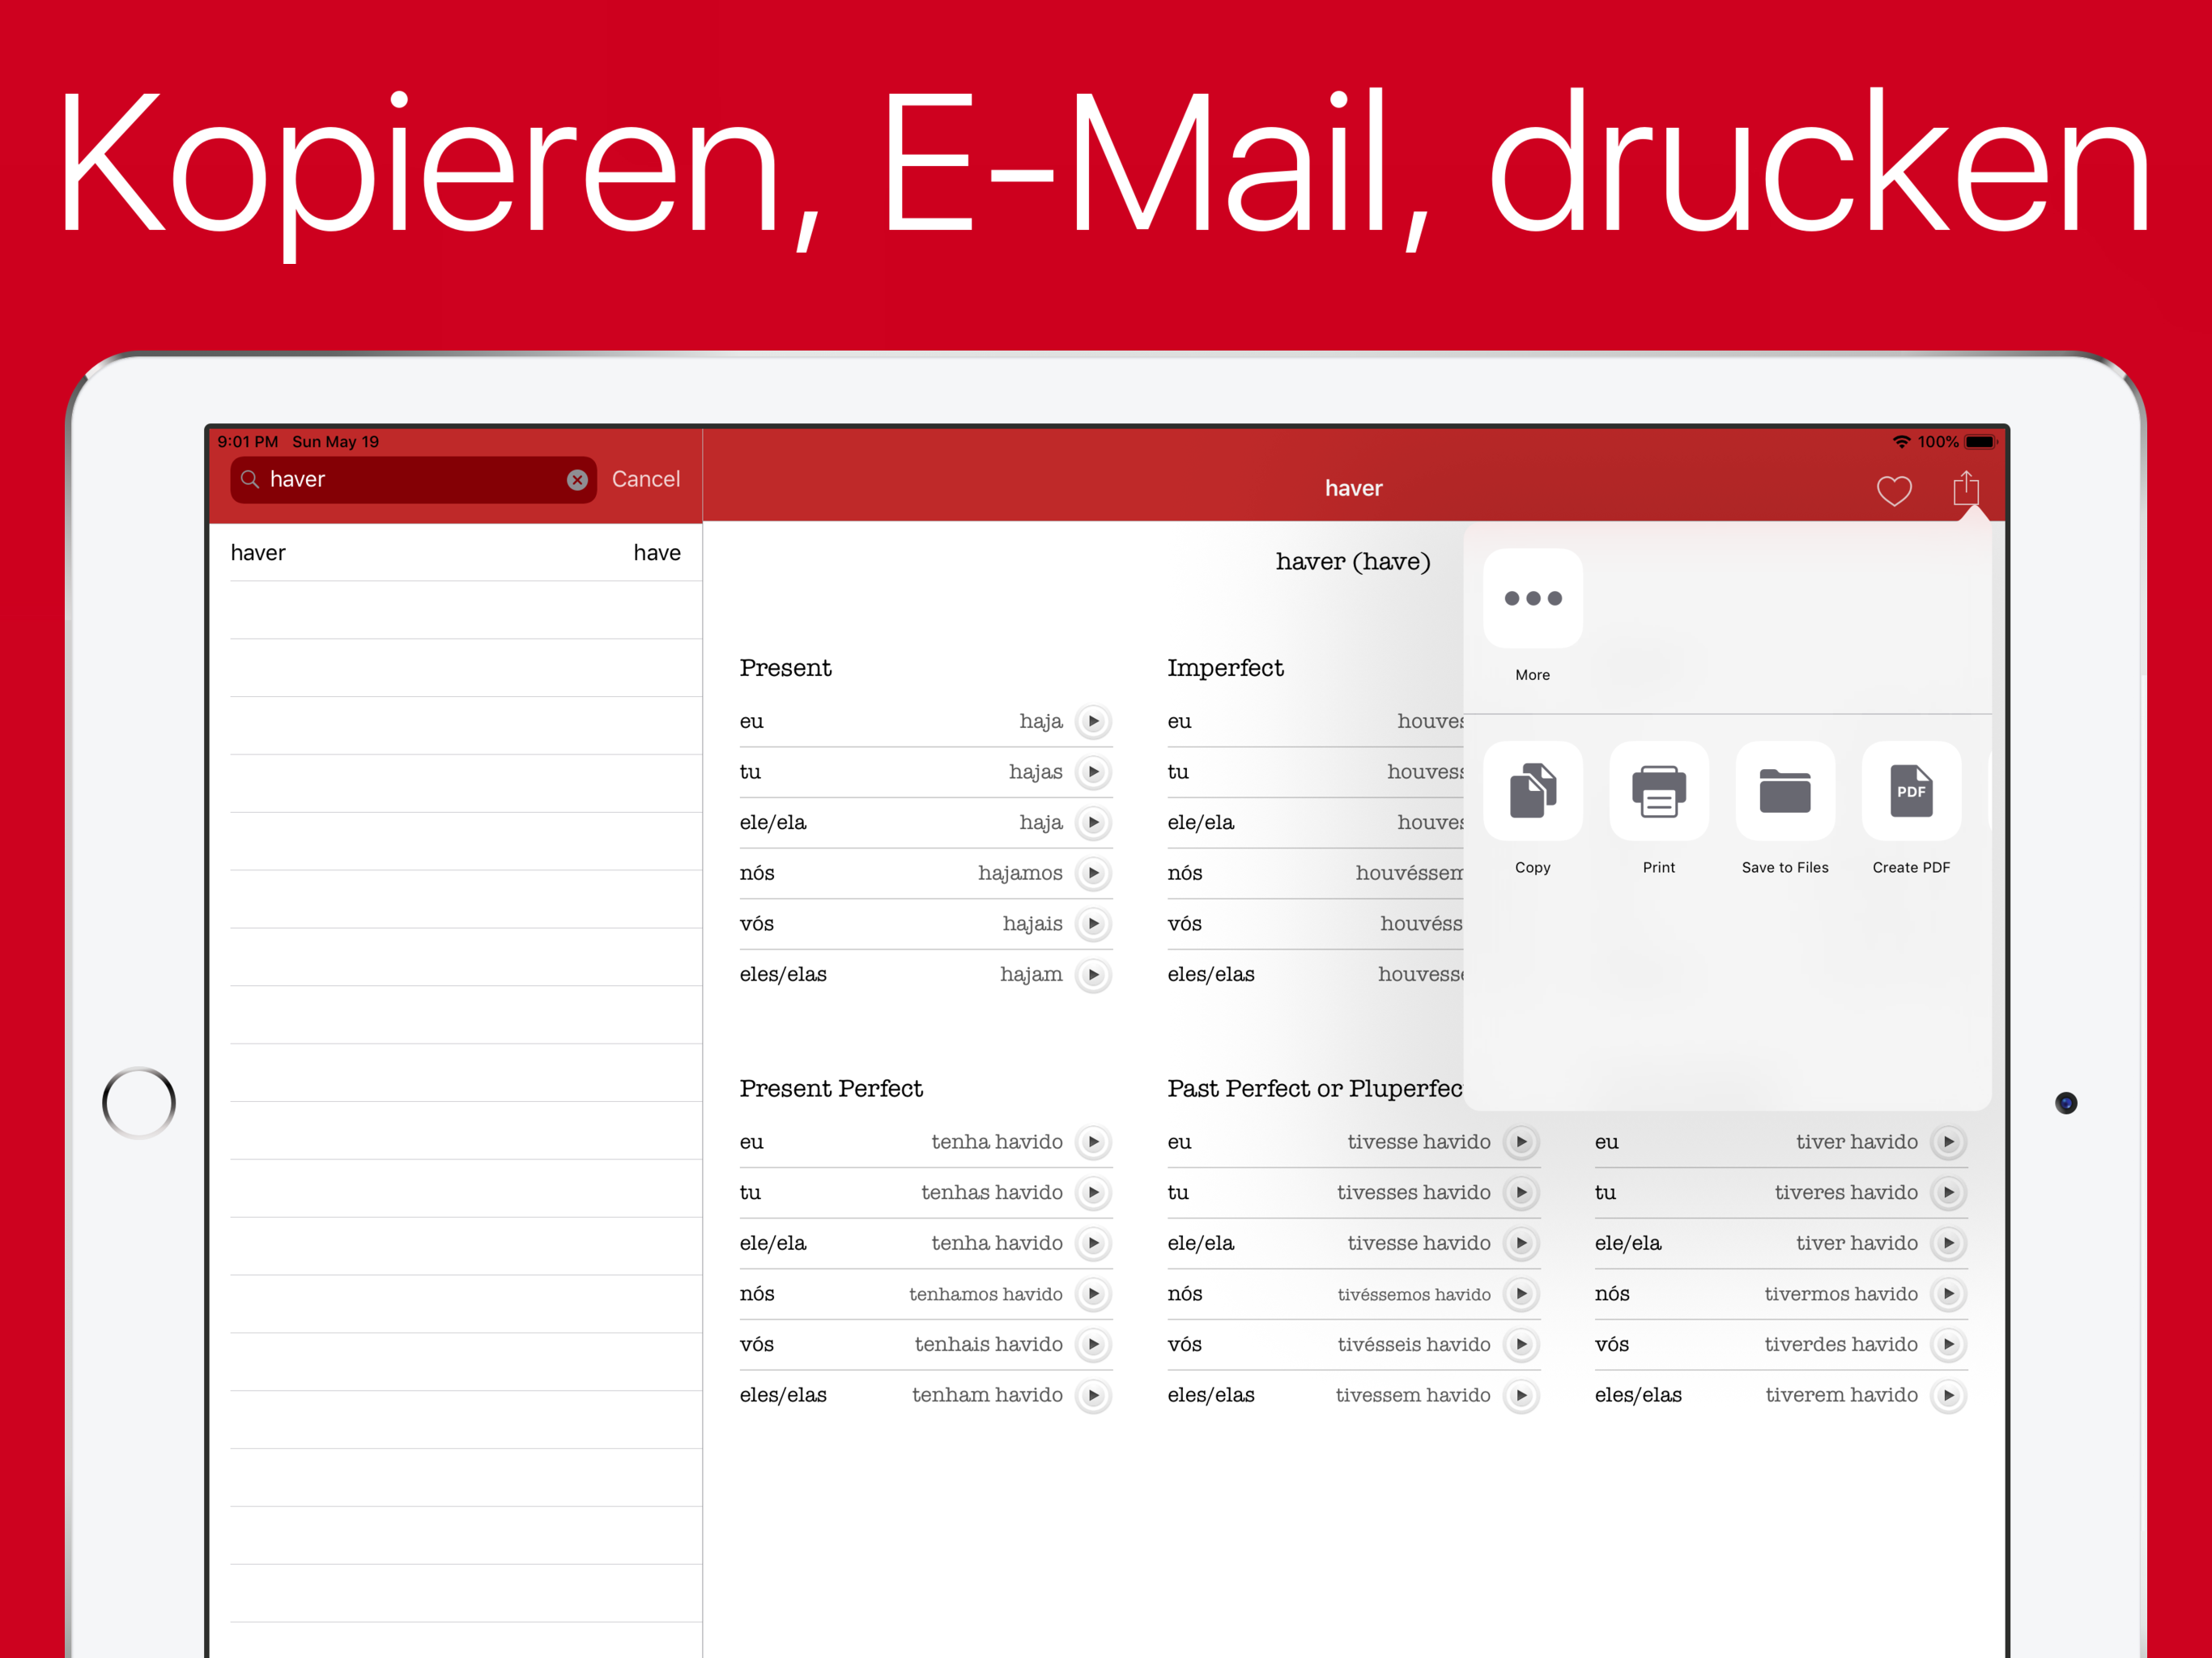2212x1658 pixels.
Task: Tap the Copy action icon
Action: 1533,791
